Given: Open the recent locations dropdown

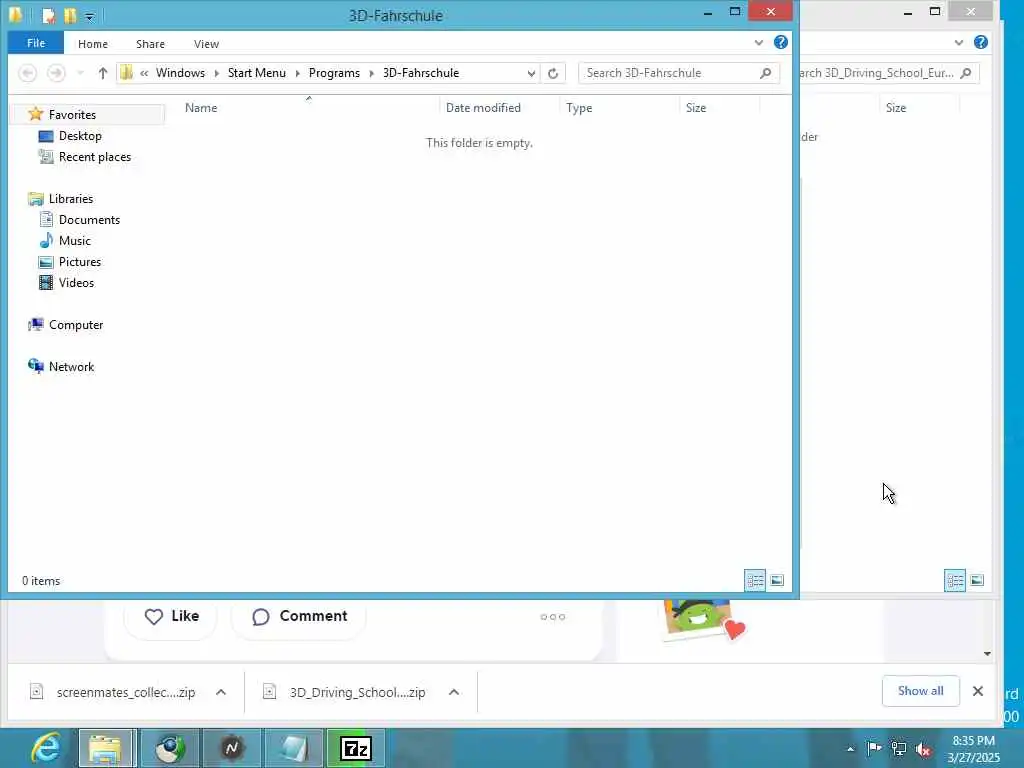Looking at the screenshot, I should (x=80, y=73).
